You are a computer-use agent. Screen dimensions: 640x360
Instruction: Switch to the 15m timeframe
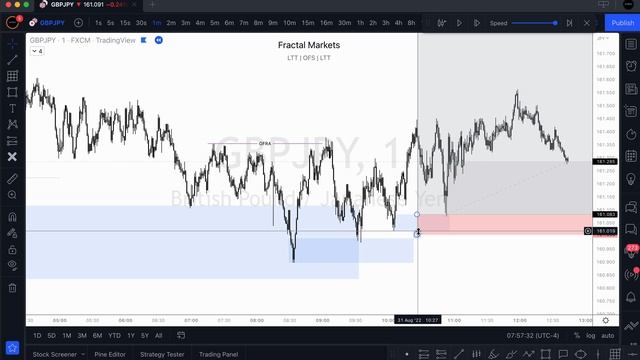pos(308,23)
